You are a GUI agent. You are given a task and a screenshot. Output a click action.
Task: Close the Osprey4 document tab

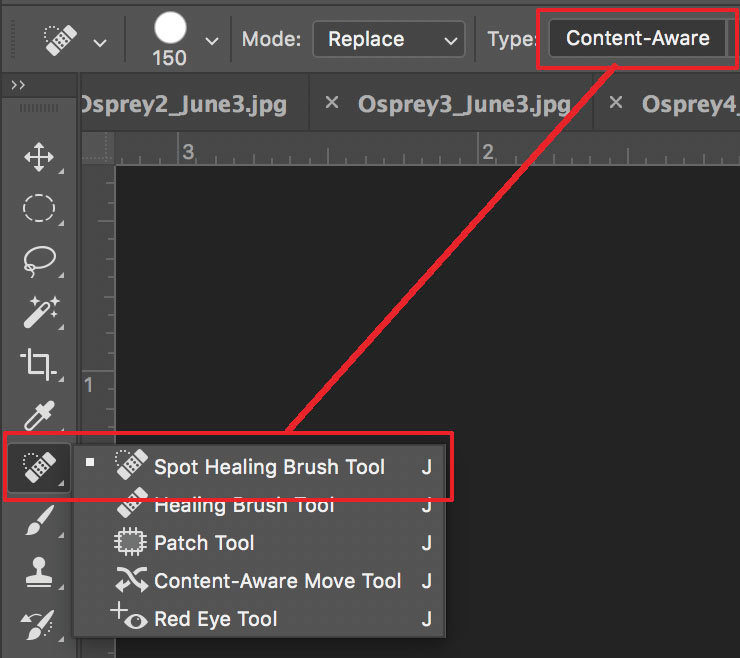point(615,102)
